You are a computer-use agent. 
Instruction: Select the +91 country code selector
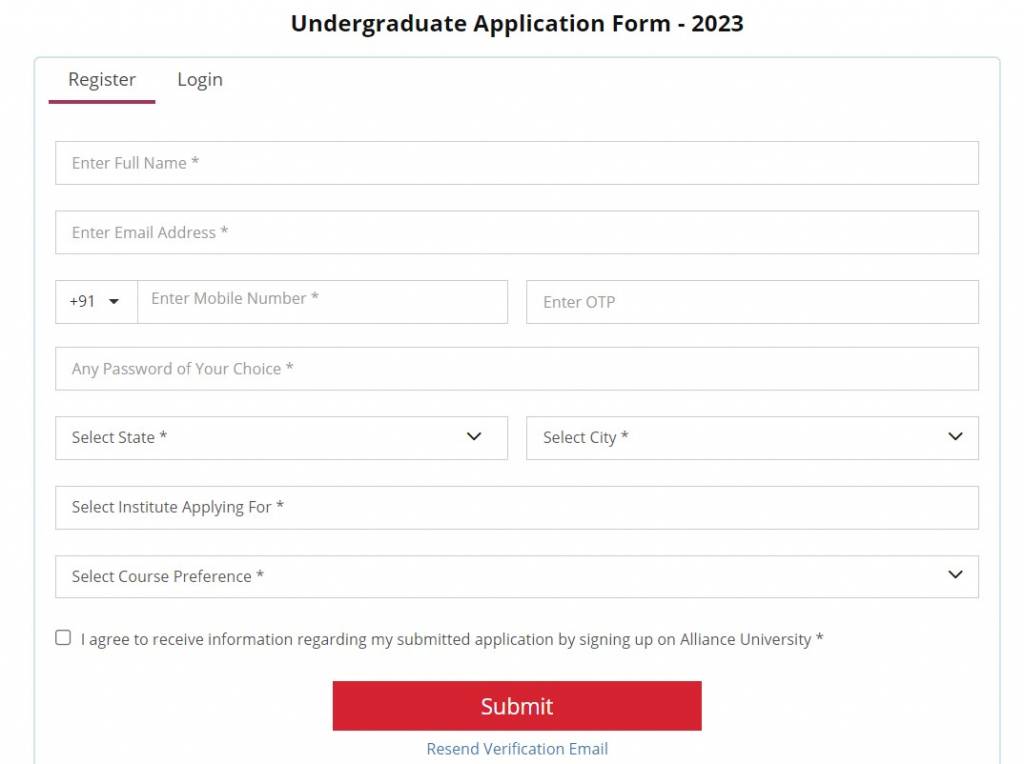tap(95, 301)
